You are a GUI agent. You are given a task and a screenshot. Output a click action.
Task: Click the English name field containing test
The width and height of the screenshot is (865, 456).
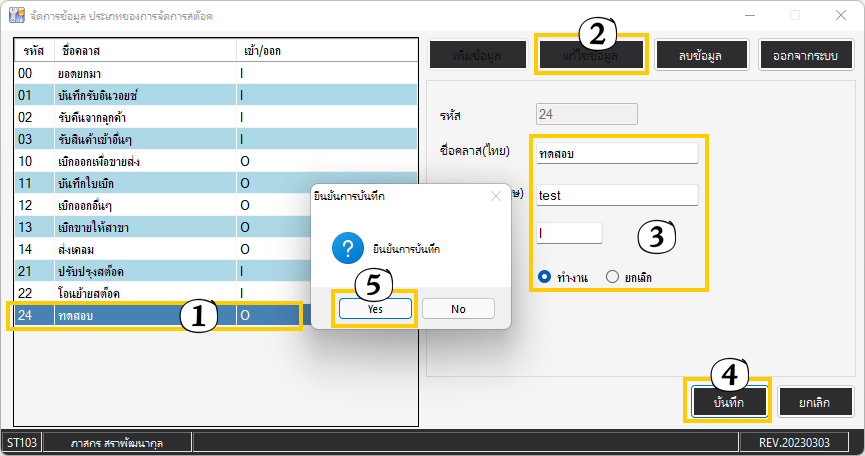(x=616, y=196)
